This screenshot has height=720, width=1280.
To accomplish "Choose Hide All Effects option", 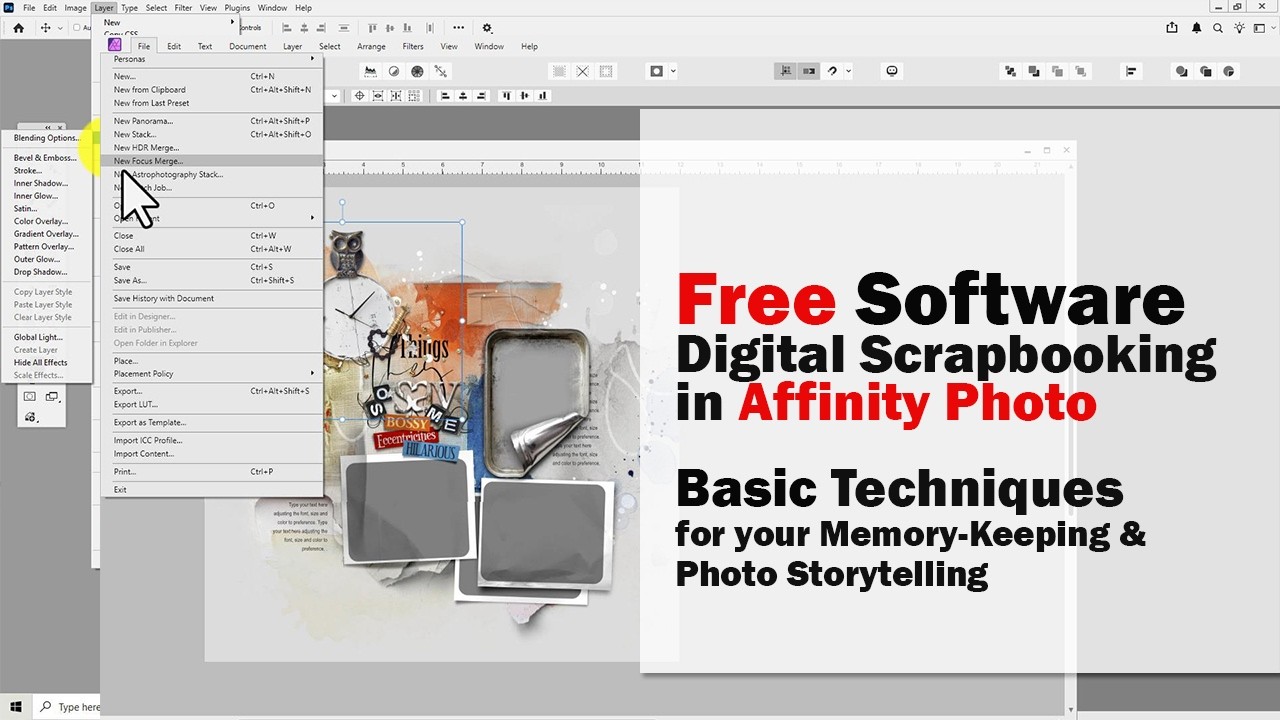I will 47,363.
